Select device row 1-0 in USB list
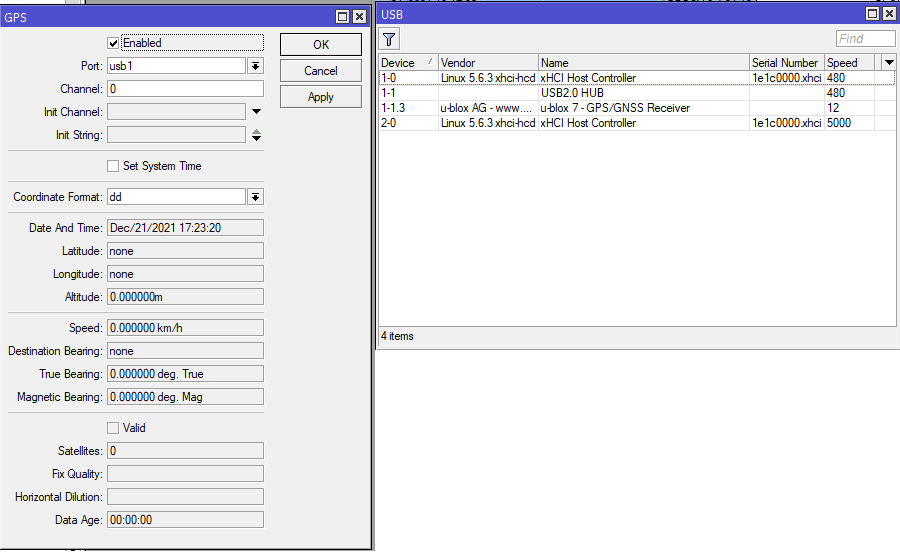Screen dimensions: 900x552 (x=637, y=77)
